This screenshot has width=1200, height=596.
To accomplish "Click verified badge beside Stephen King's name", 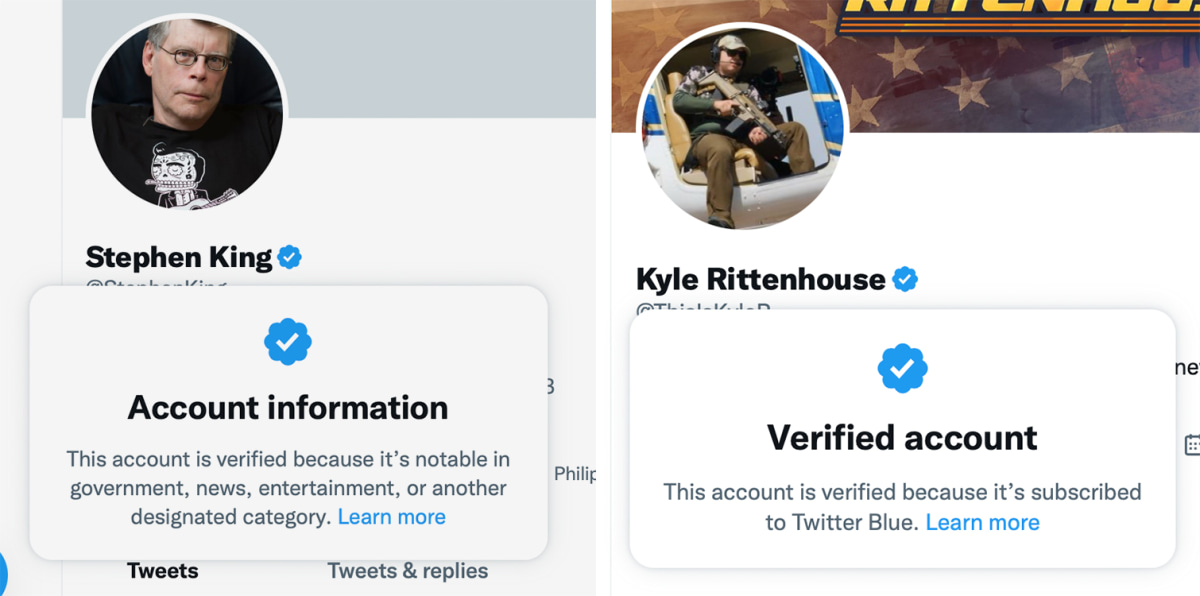I will (x=290, y=258).
